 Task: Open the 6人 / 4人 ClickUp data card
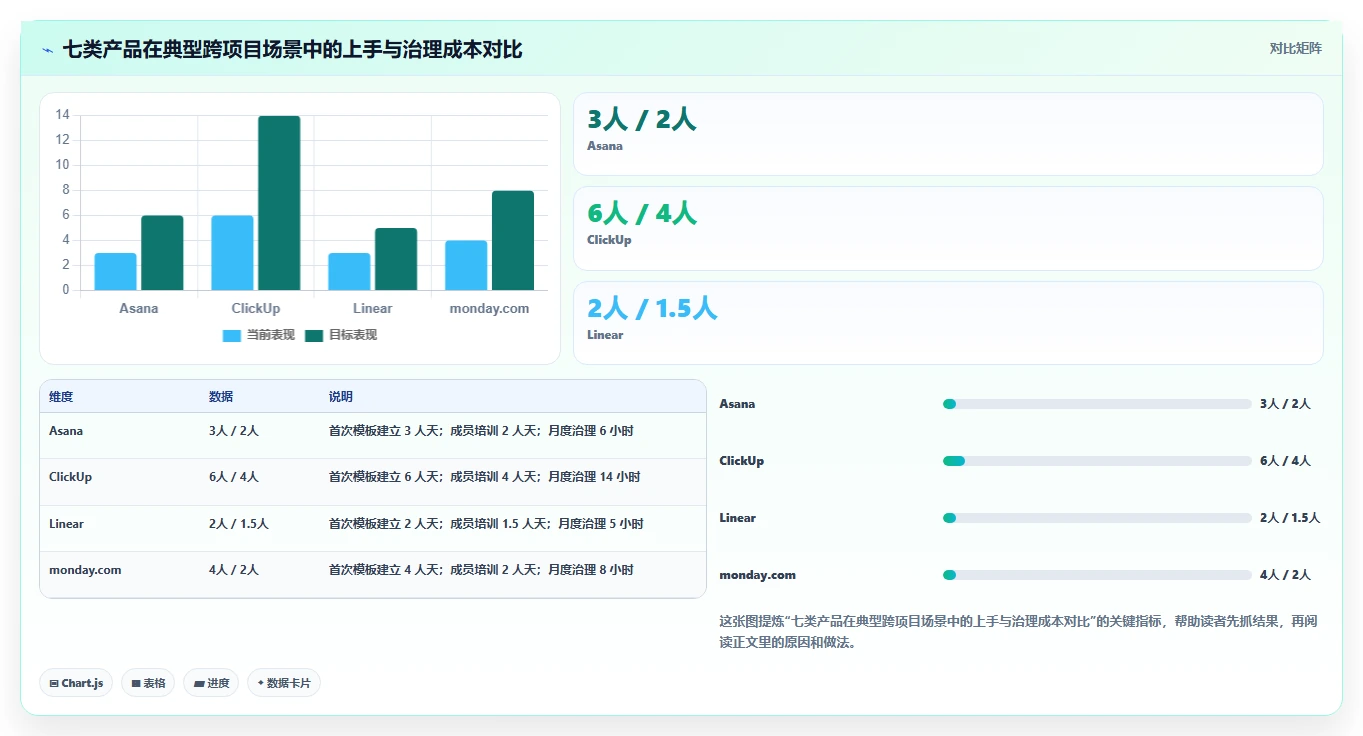point(948,228)
